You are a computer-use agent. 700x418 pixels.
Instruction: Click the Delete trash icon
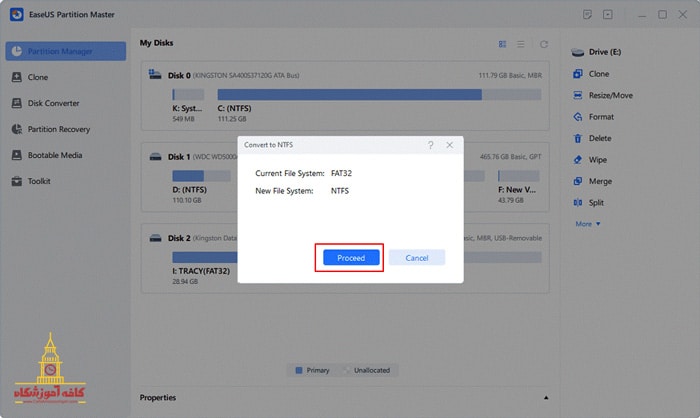tap(578, 138)
